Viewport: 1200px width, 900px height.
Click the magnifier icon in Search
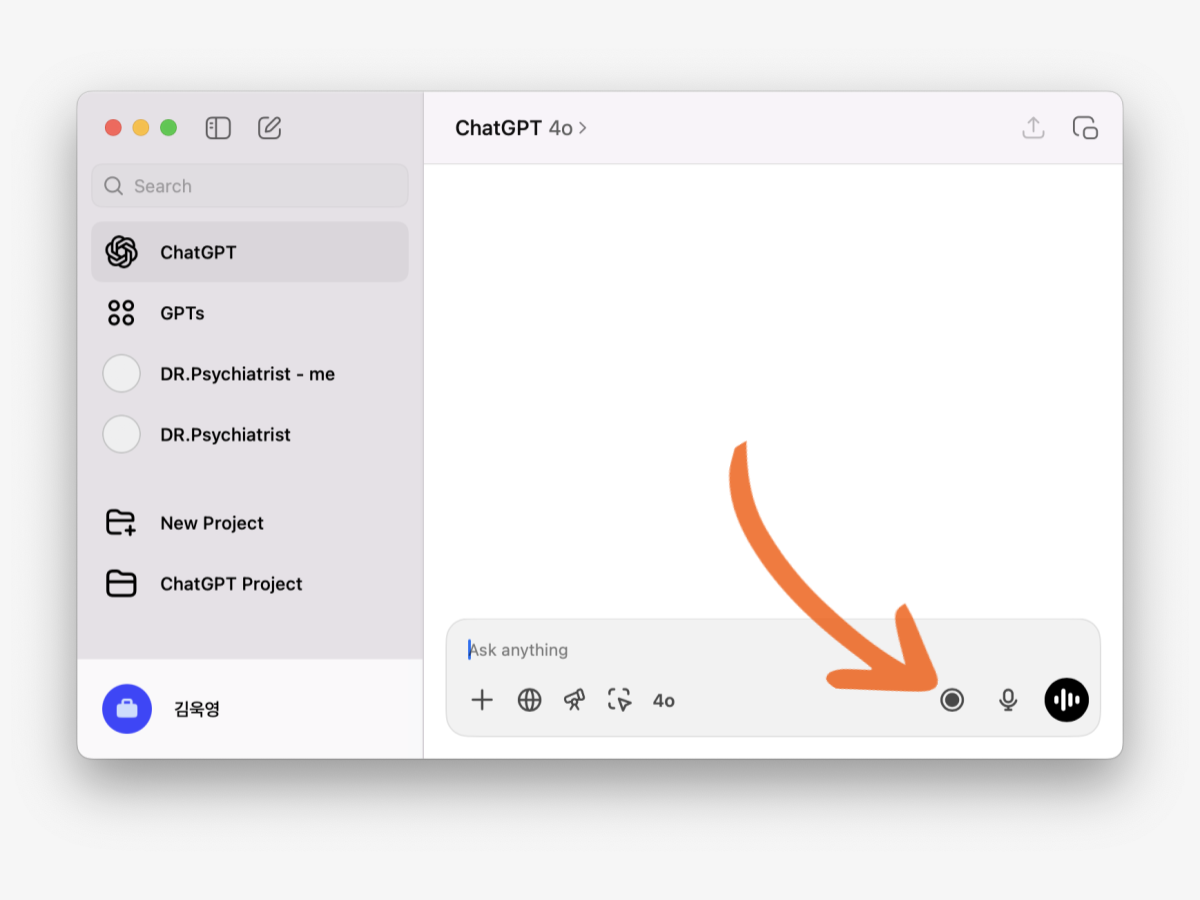tap(114, 186)
